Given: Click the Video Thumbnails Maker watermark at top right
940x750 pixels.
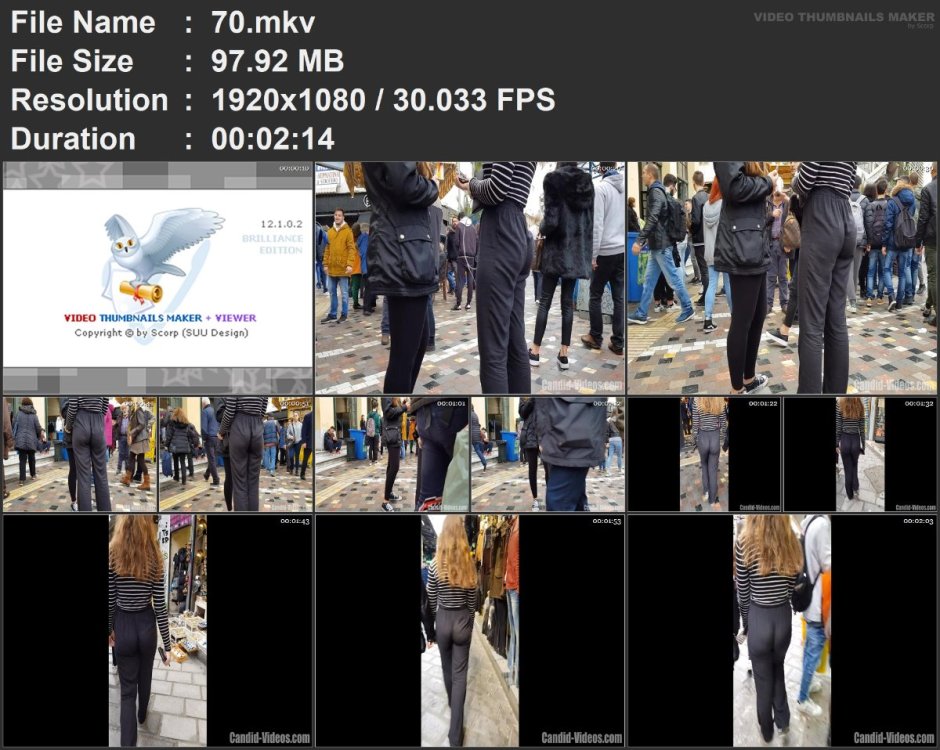Looking at the screenshot, I should coord(844,19).
